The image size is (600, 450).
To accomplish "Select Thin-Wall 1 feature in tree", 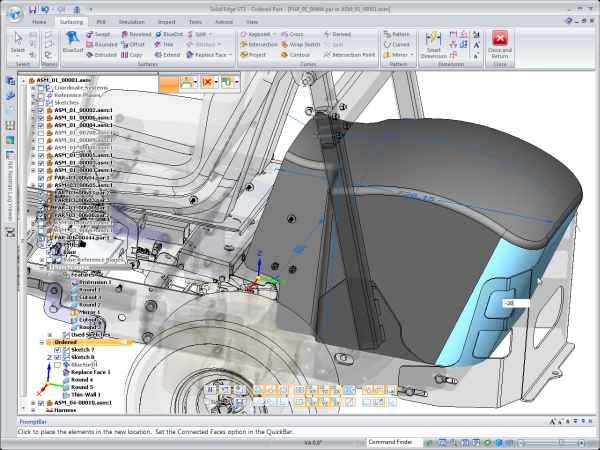I will [85, 396].
